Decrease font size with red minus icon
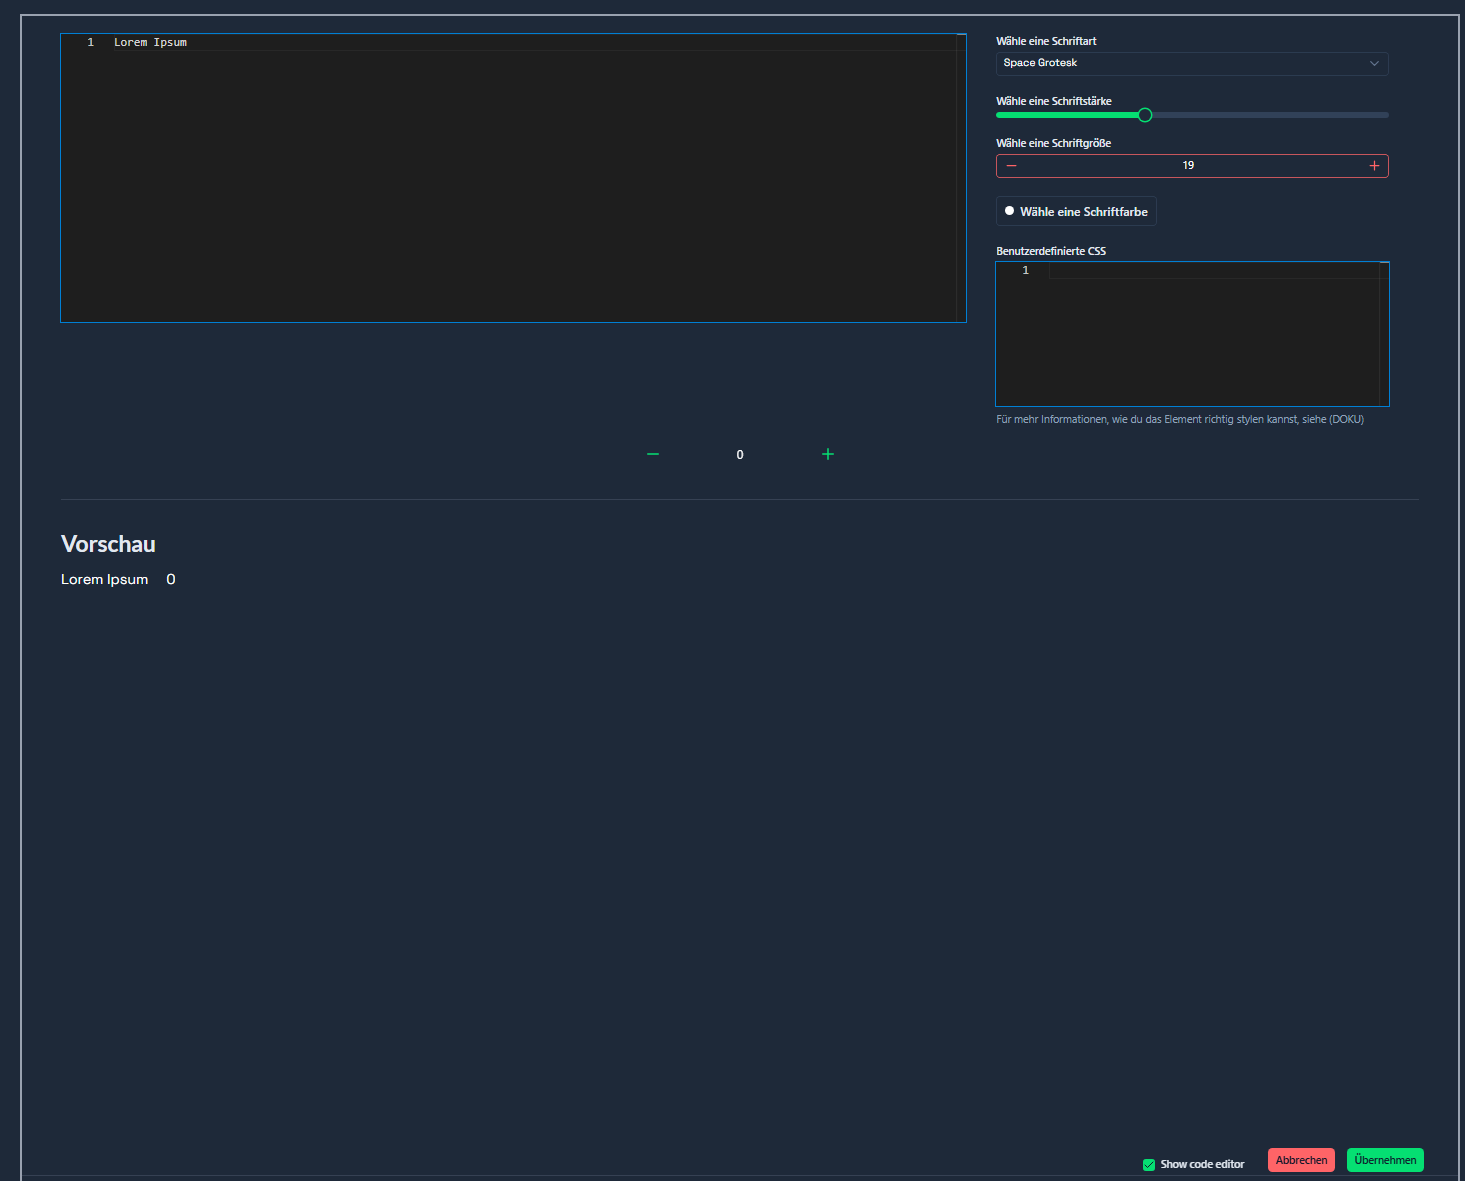1465x1181 pixels. point(1011,166)
